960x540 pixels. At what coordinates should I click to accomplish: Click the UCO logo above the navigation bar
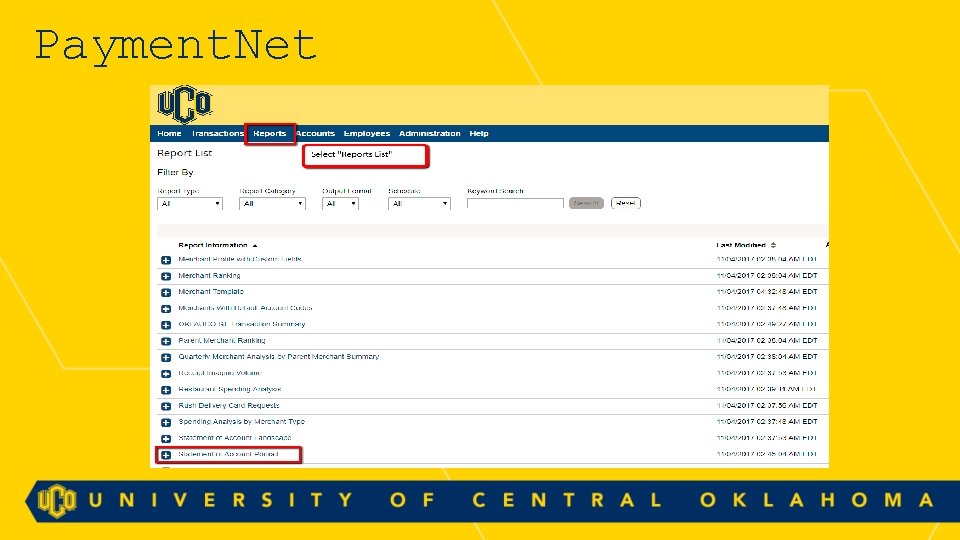(x=184, y=105)
